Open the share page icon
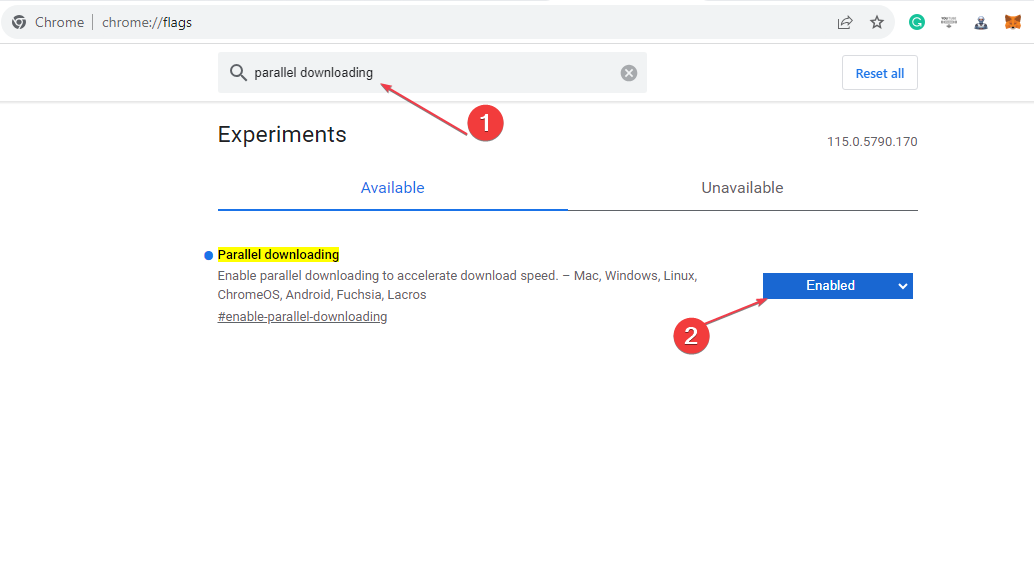The height and width of the screenshot is (570, 1034). [845, 22]
